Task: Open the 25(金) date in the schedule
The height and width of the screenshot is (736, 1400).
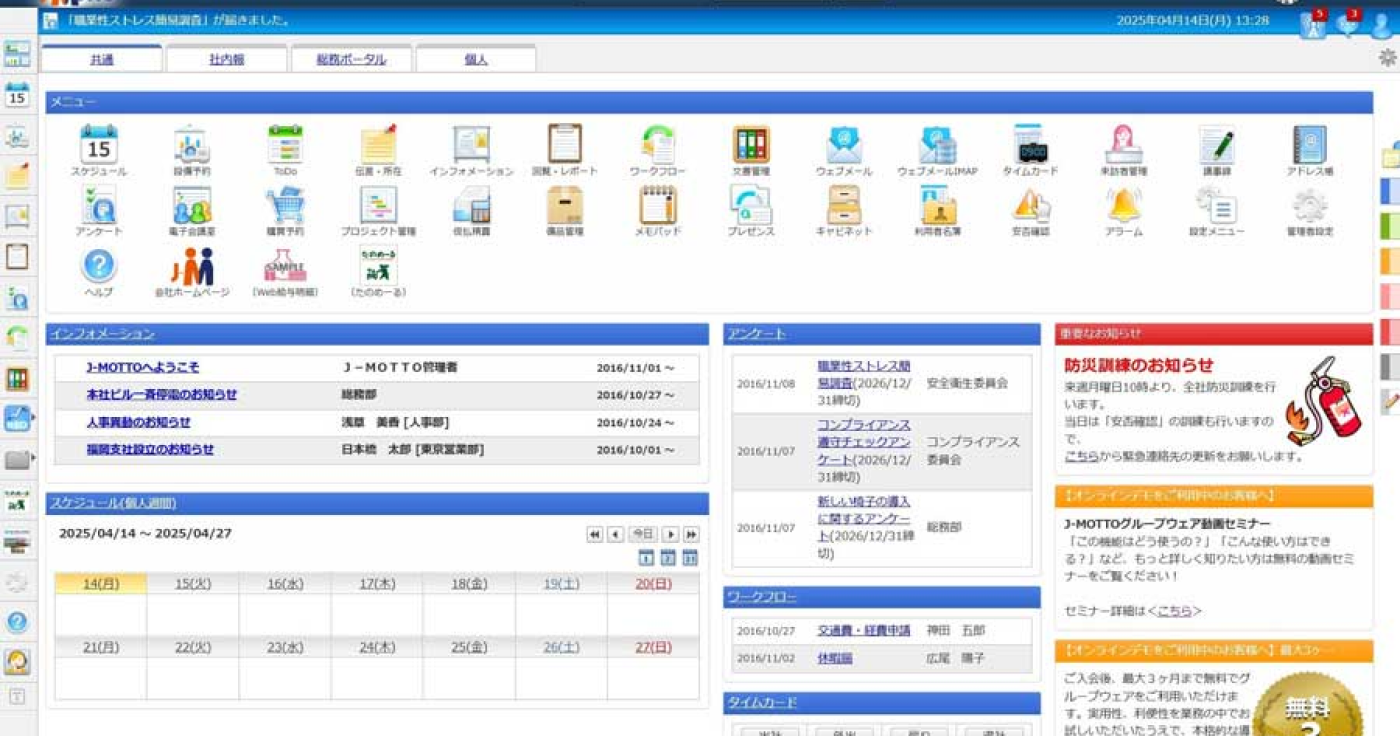Action: [469, 648]
